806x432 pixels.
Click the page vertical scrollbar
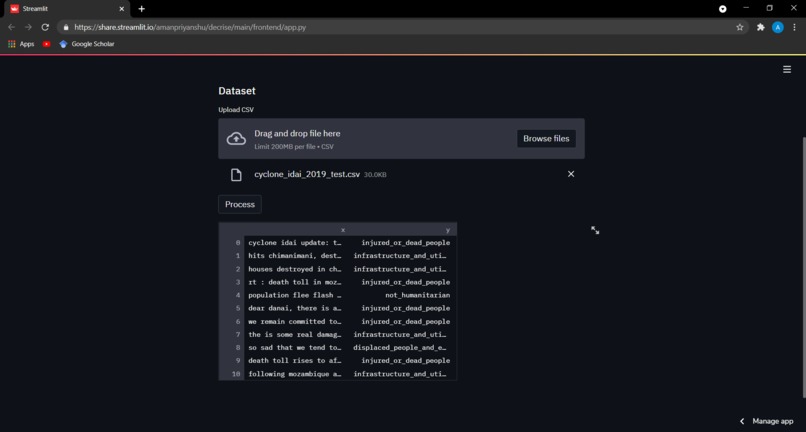click(803, 267)
